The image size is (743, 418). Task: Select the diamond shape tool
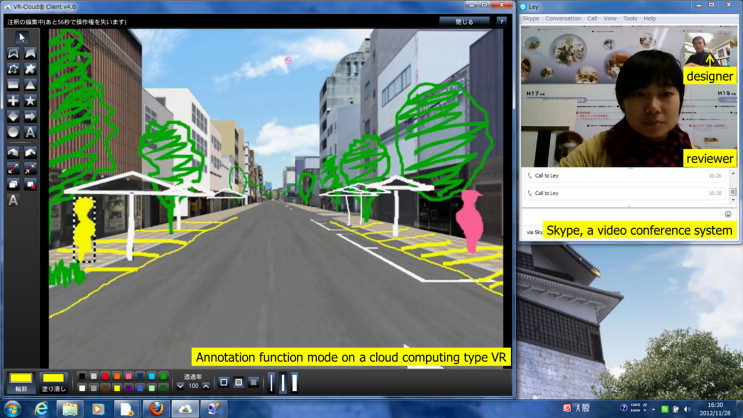pos(13,116)
